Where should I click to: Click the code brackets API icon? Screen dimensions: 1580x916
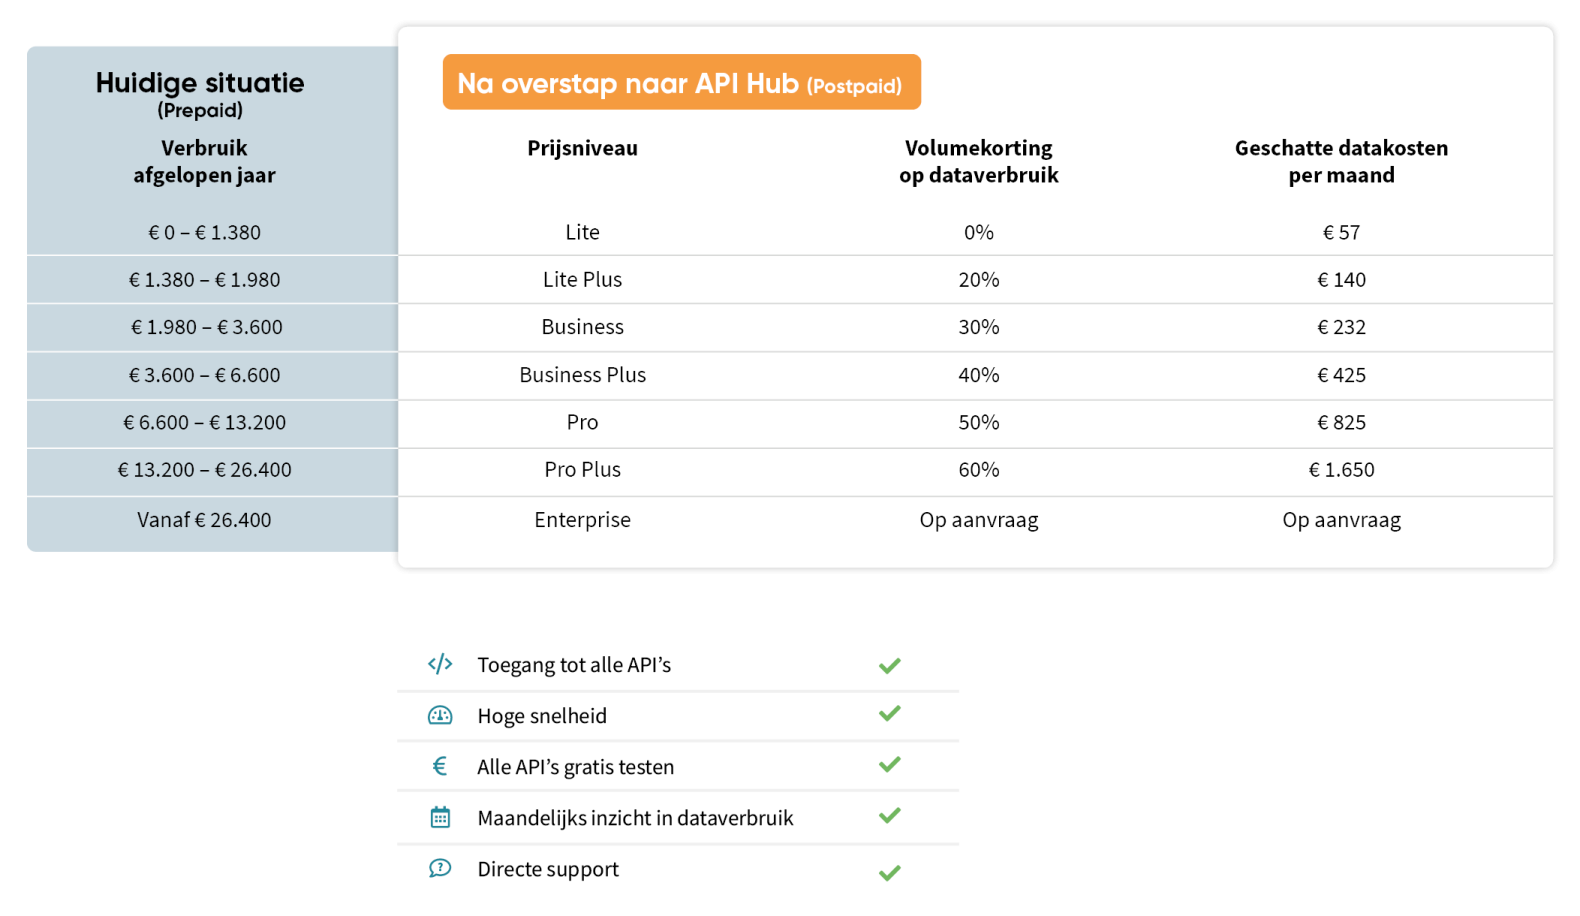[x=440, y=664]
